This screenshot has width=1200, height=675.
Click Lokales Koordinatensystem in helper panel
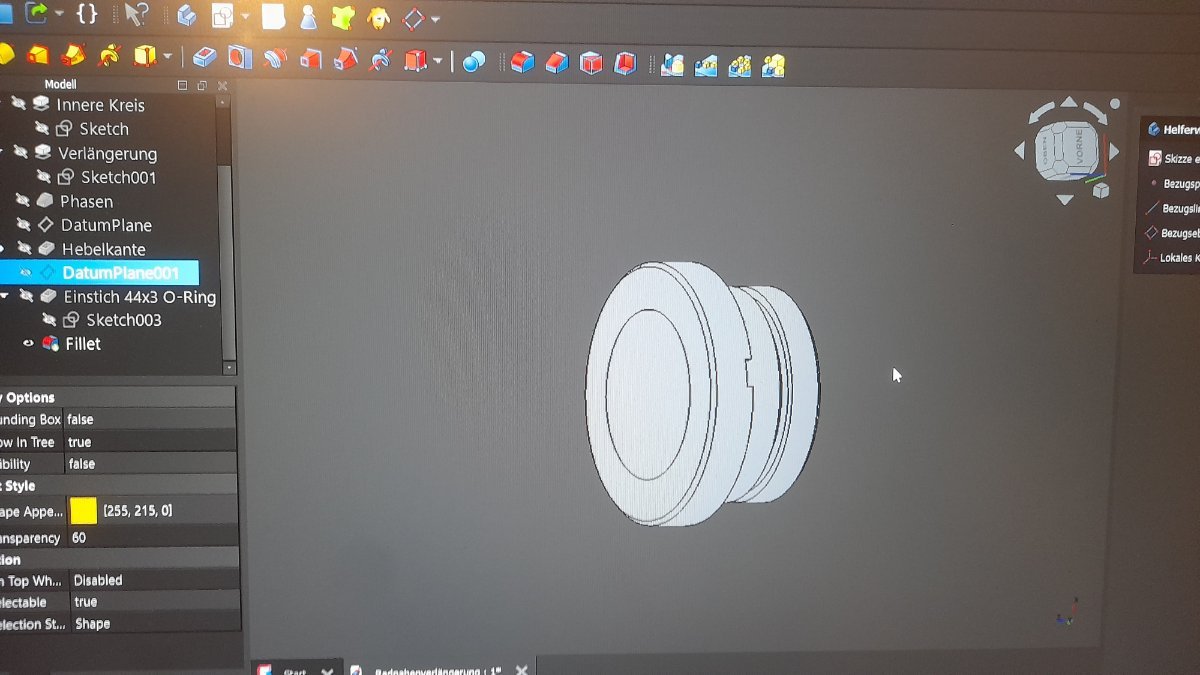(1174, 258)
